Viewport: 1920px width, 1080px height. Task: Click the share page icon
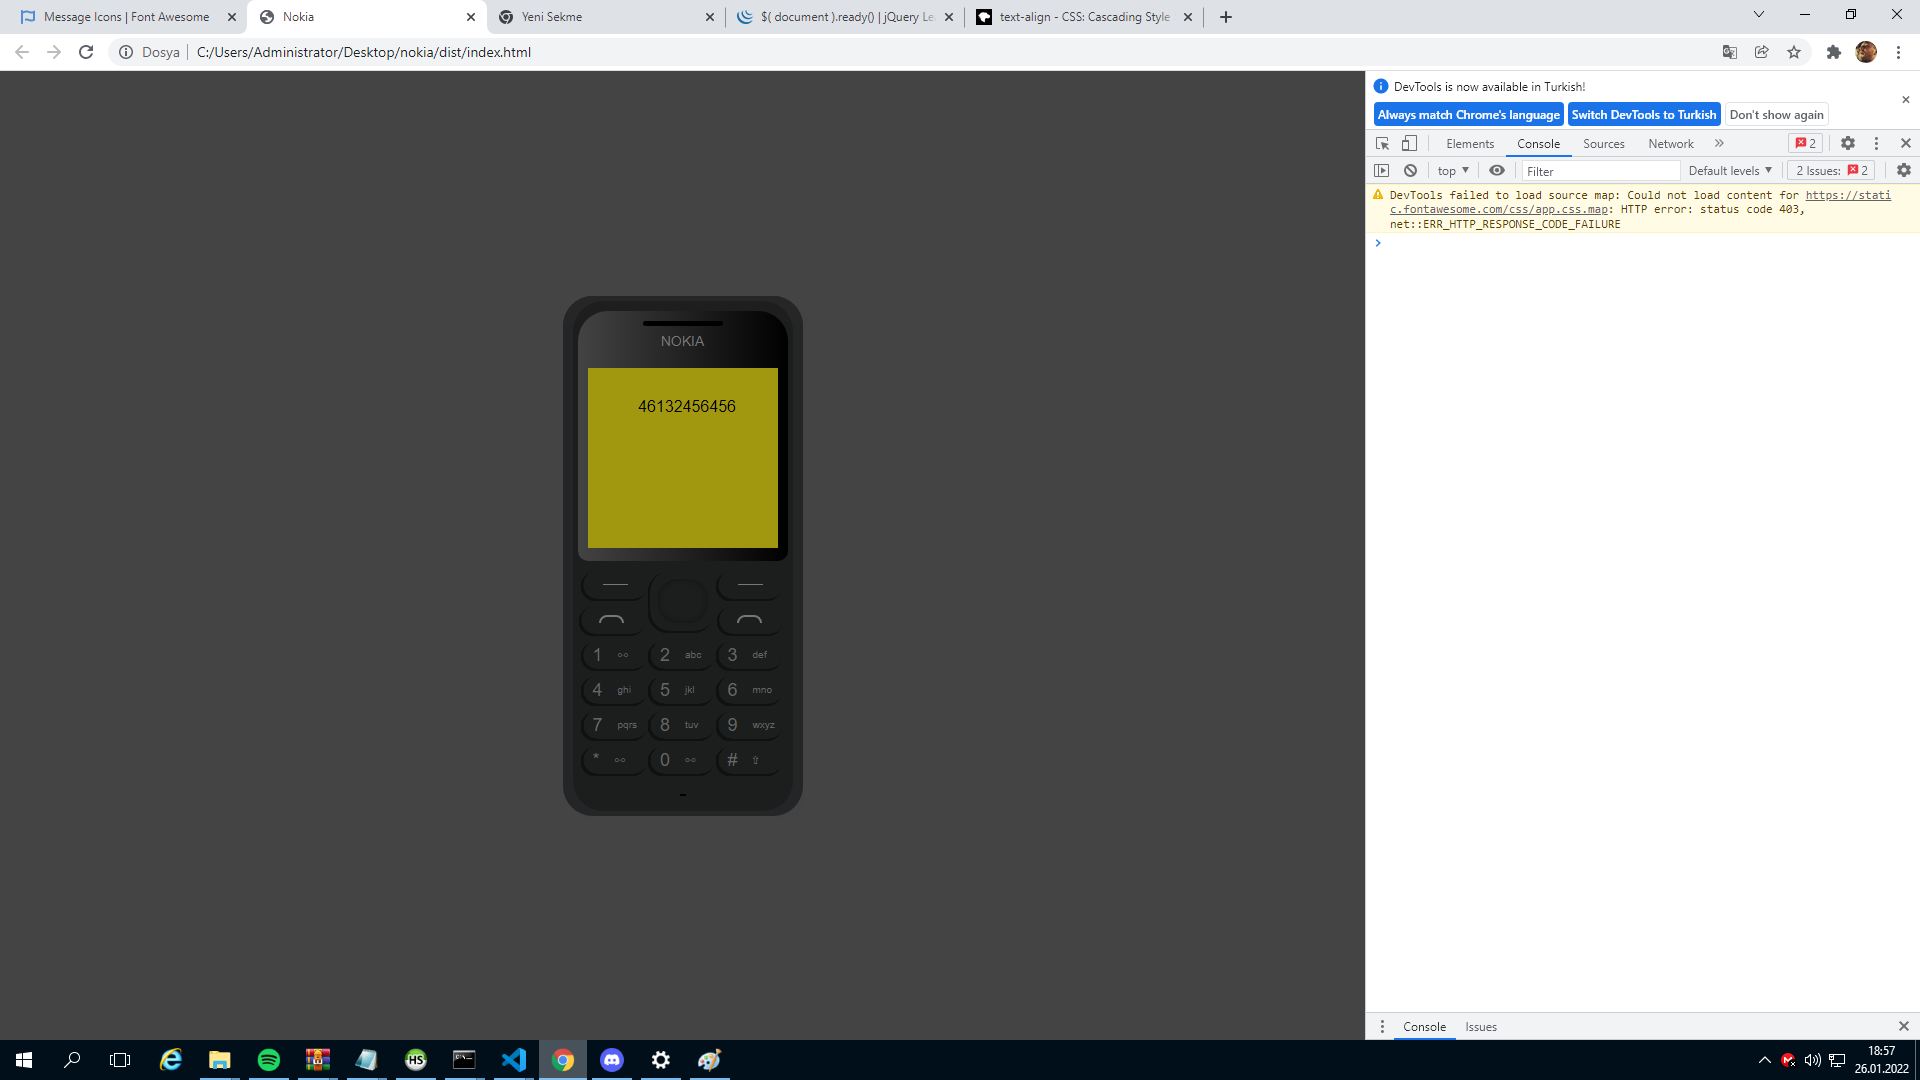(x=1762, y=52)
